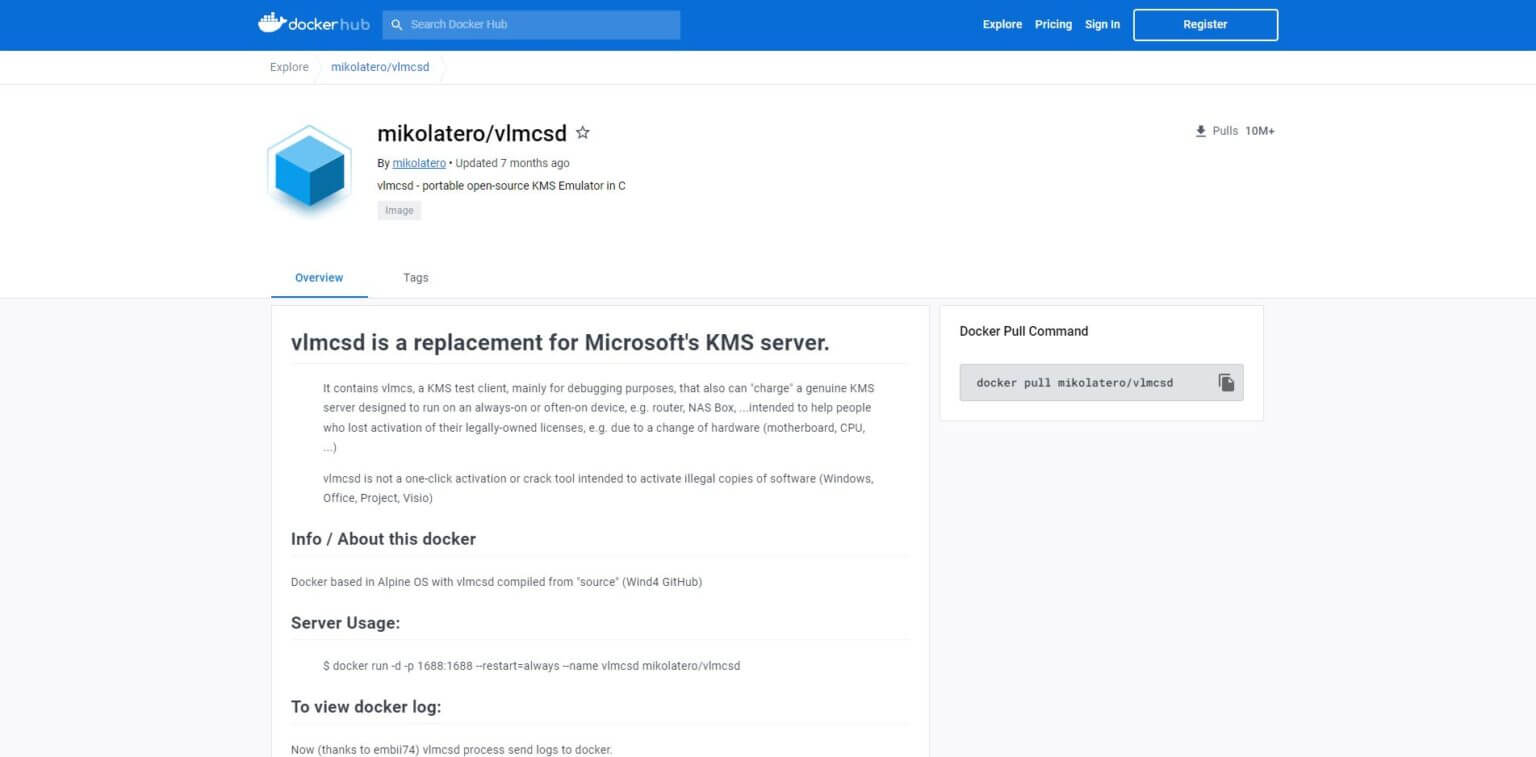This screenshot has height=757, width=1536.
Task: Click the download icon next to Pulls count
Action: click(x=1200, y=130)
